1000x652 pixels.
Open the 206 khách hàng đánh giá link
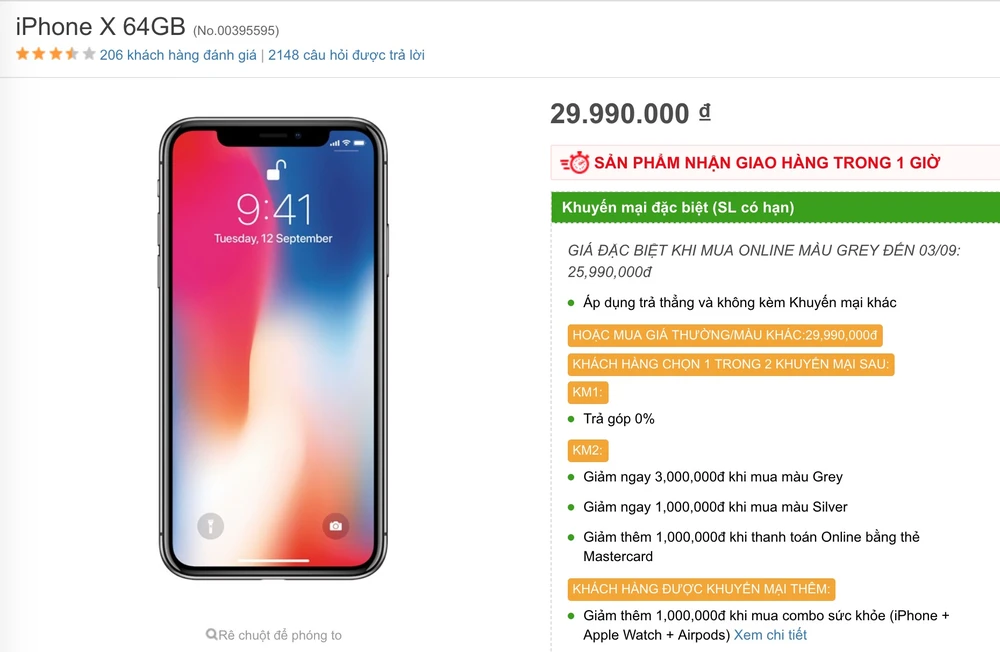coord(178,55)
